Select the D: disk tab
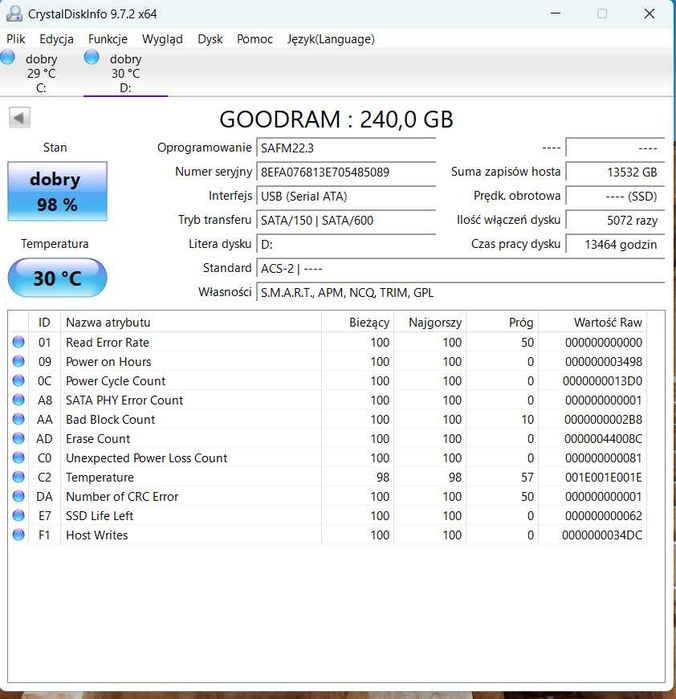Image resolution: width=676 pixels, height=699 pixels. [x=125, y=73]
